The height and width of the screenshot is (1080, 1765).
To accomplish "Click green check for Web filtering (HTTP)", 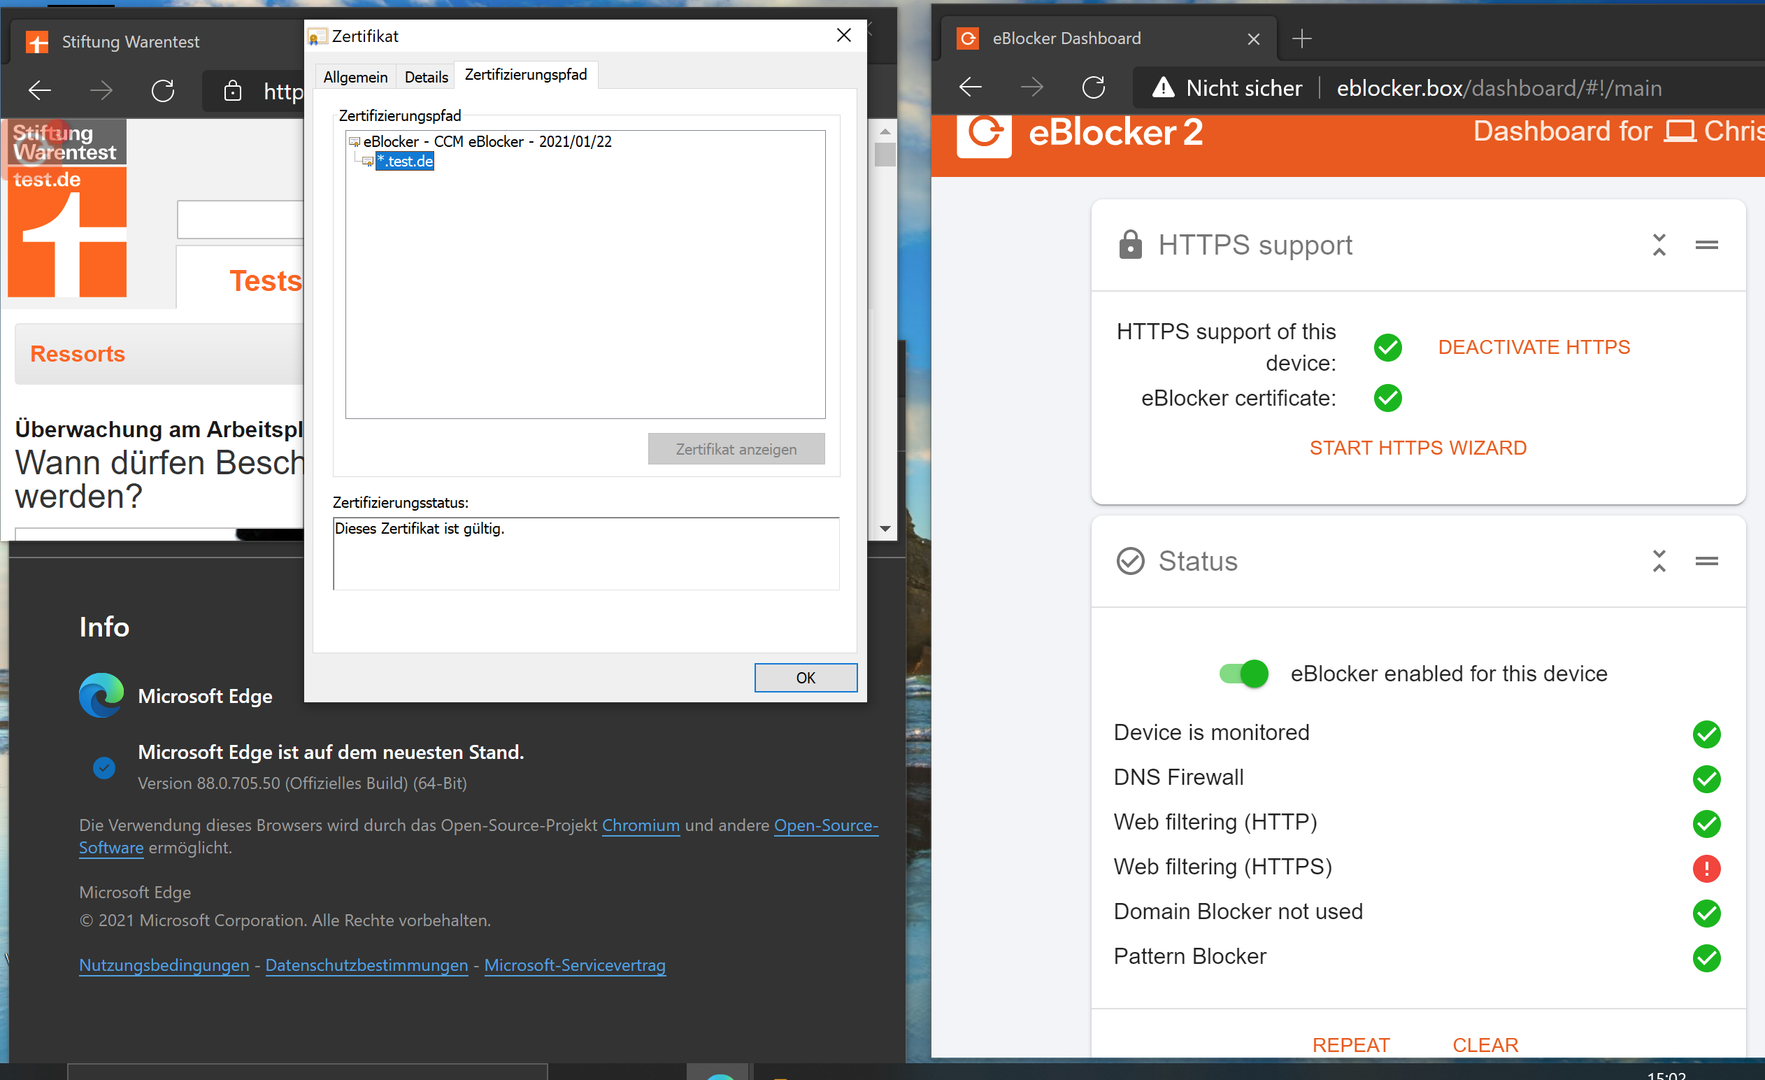I will click(x=1707, y=824).
